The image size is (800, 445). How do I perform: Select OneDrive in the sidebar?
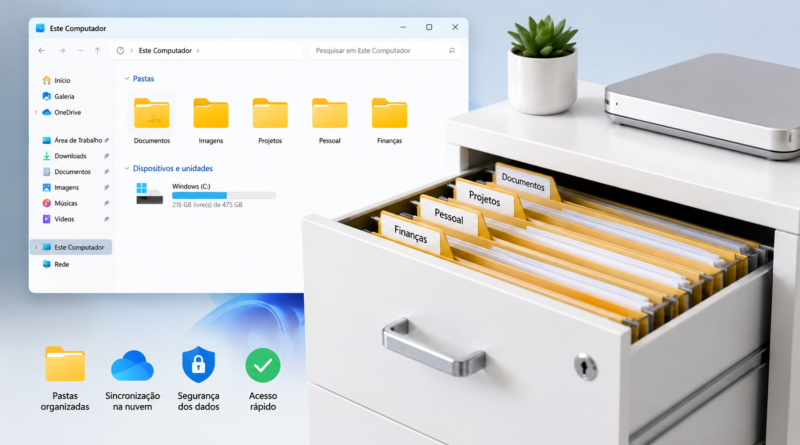(62, 112)
